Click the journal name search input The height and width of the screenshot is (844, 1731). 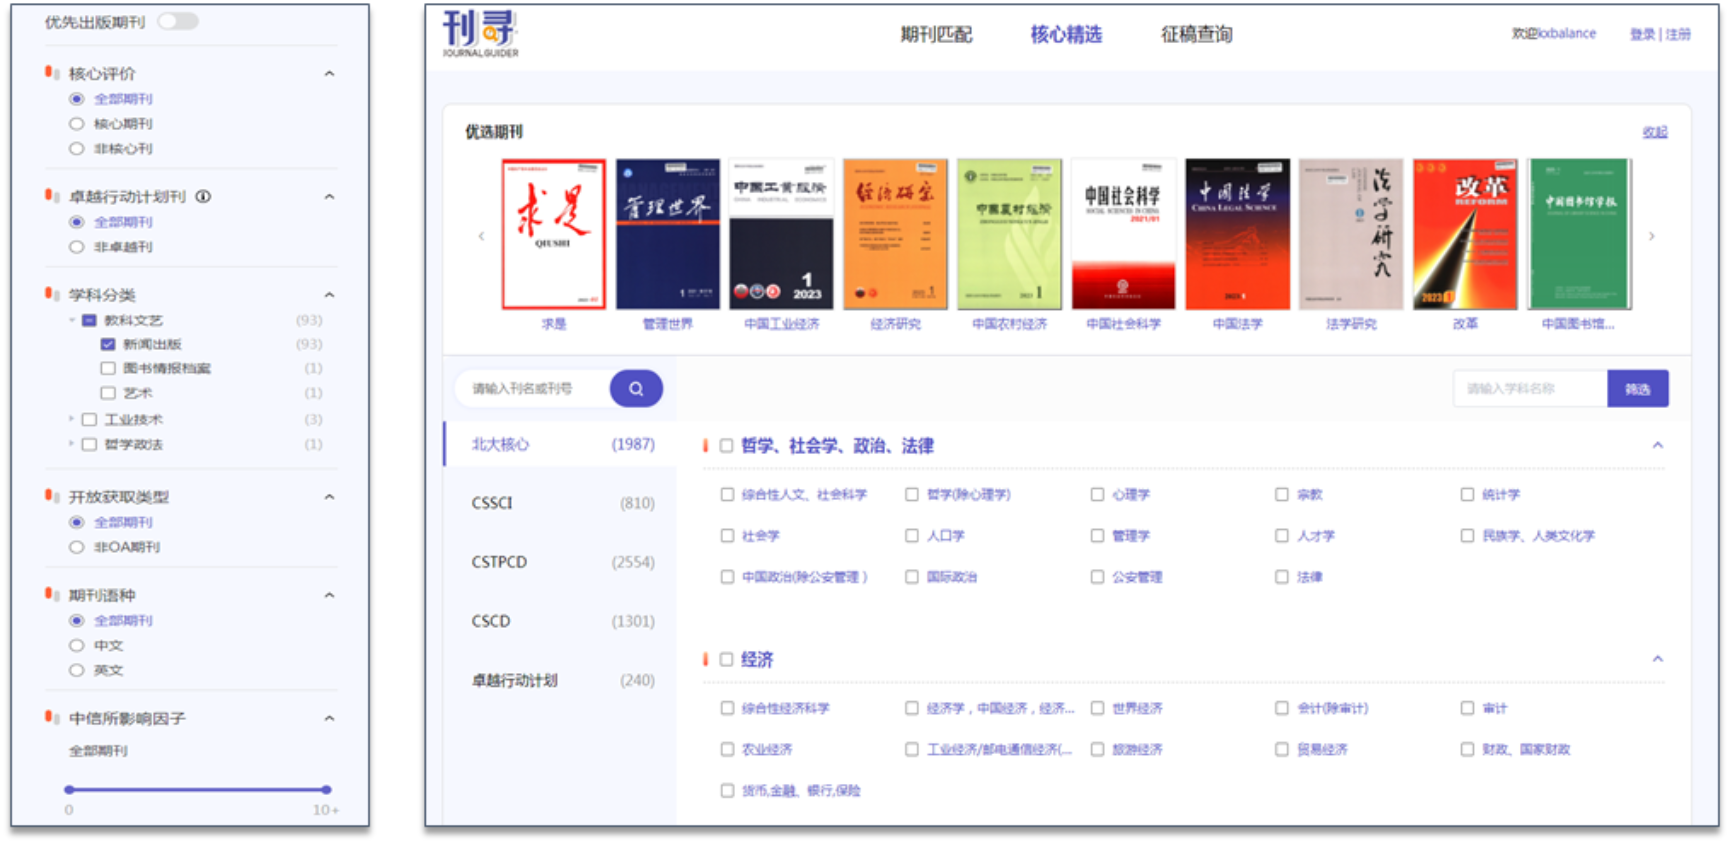click(533, 389)
